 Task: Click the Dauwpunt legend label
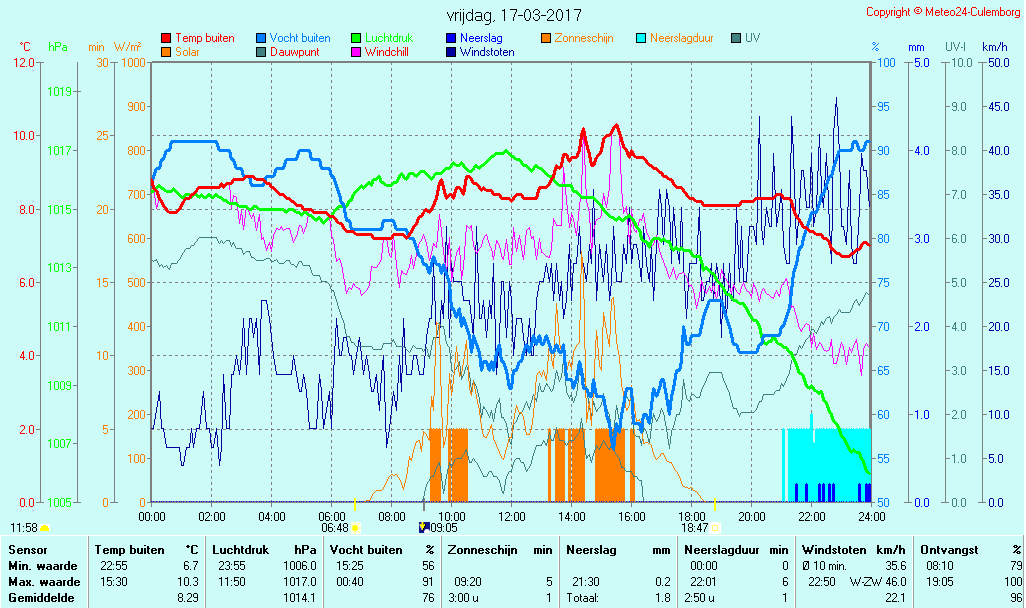click(294, 52)
